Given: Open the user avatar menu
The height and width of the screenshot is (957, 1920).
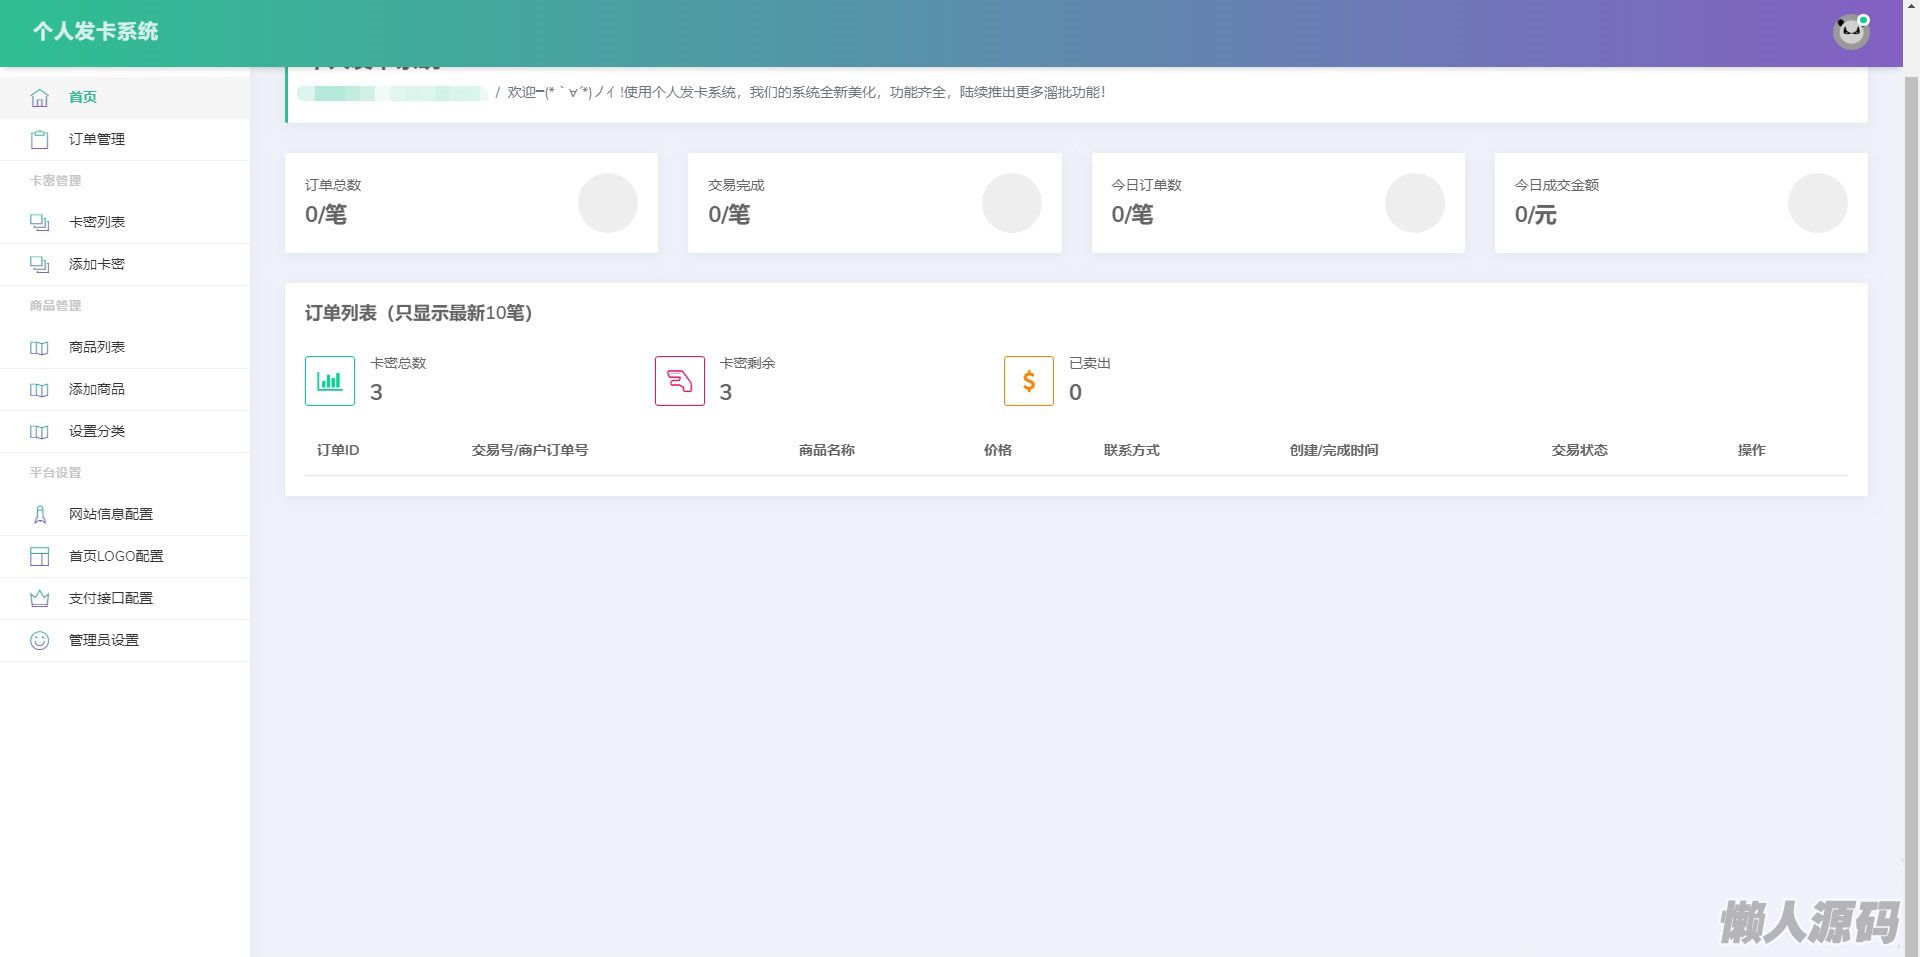Looking at the screenshot, I should point(1850,32).
